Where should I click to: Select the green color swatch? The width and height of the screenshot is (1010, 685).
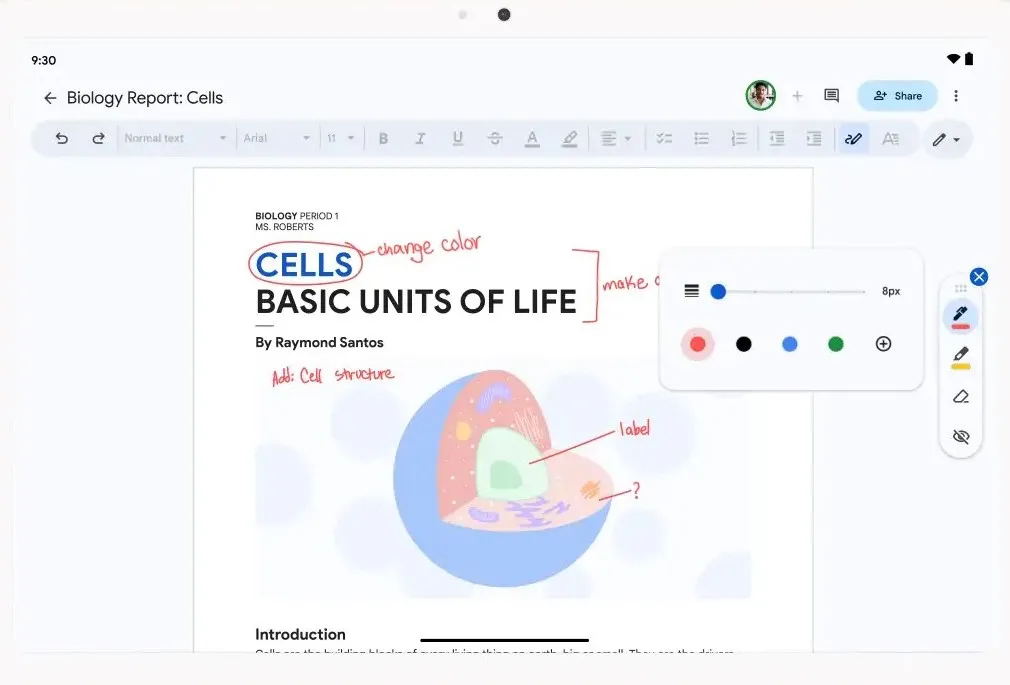click(x=835, y=343)
